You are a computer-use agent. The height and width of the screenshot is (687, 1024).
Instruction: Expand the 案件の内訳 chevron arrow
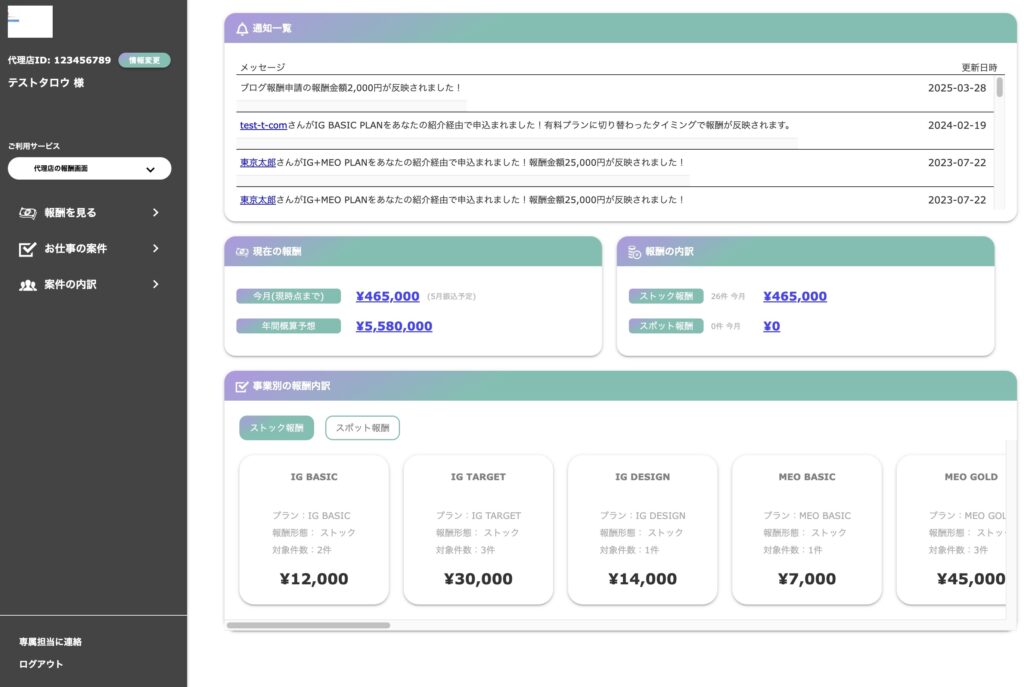[x=155, y=285]
